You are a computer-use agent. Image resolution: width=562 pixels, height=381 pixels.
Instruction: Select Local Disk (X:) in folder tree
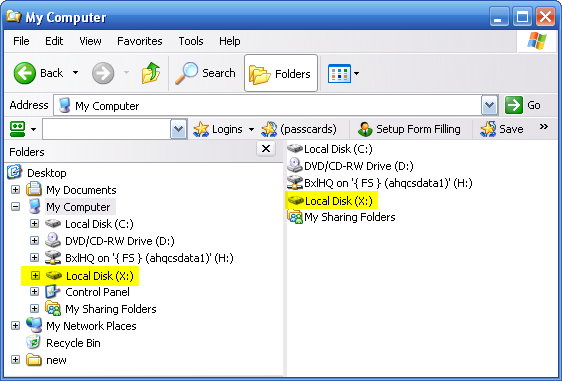(100, 276)
